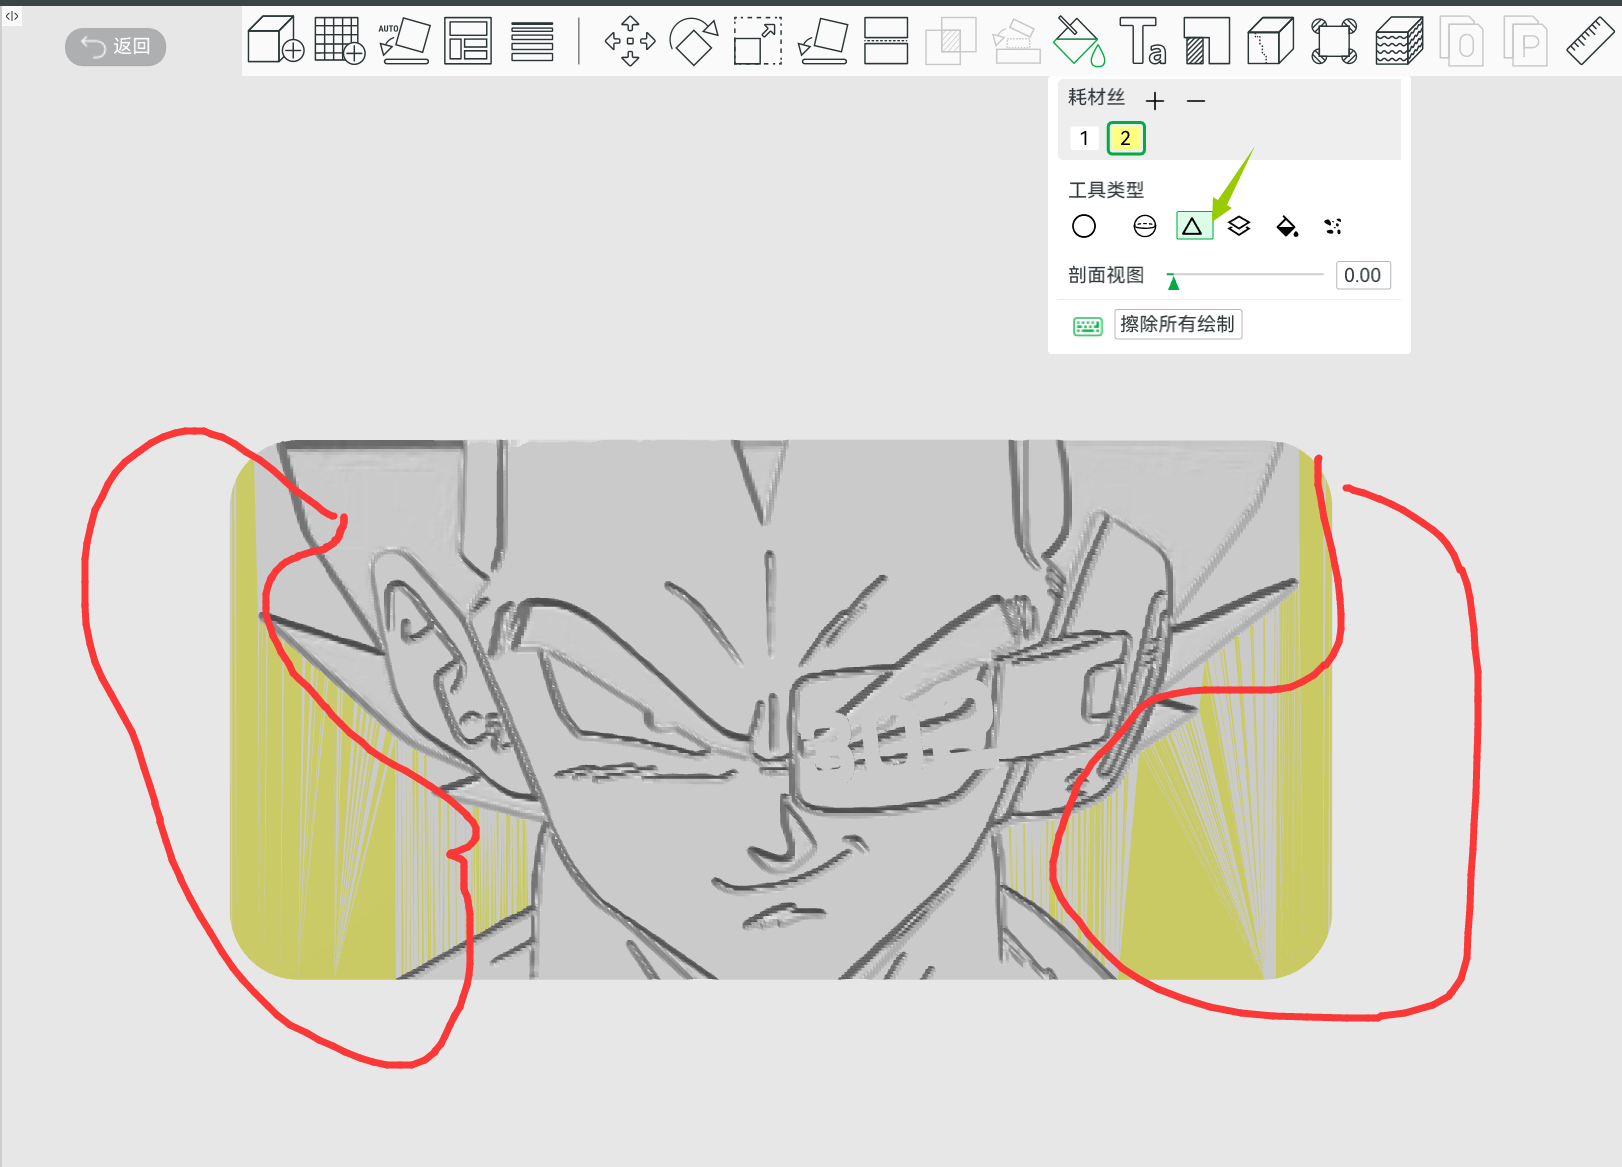The width and height of the screenshot is (1622, 1167).
Task: Click the green keyboard shortcuts icon
Action: [x=1087, y=326]
